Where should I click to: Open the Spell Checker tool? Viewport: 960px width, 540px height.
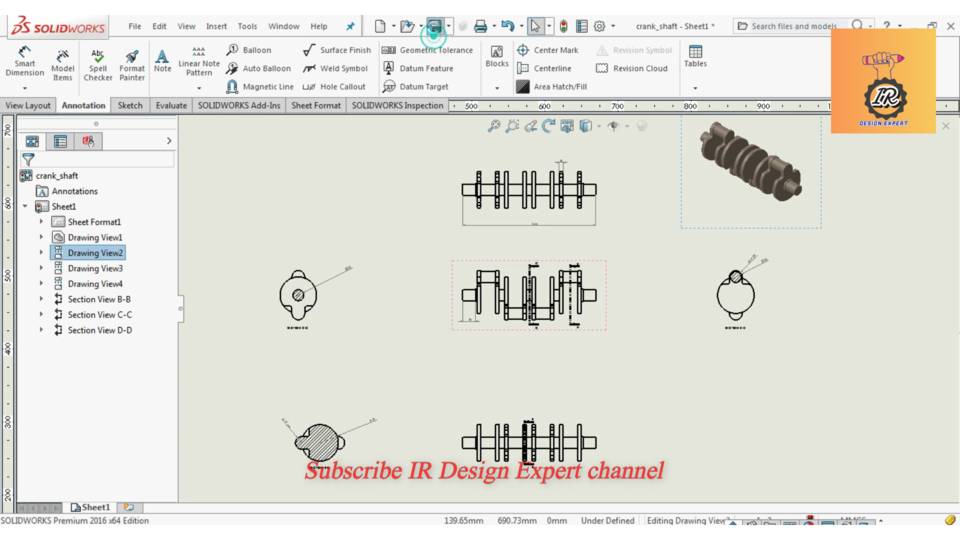(98, 64)
